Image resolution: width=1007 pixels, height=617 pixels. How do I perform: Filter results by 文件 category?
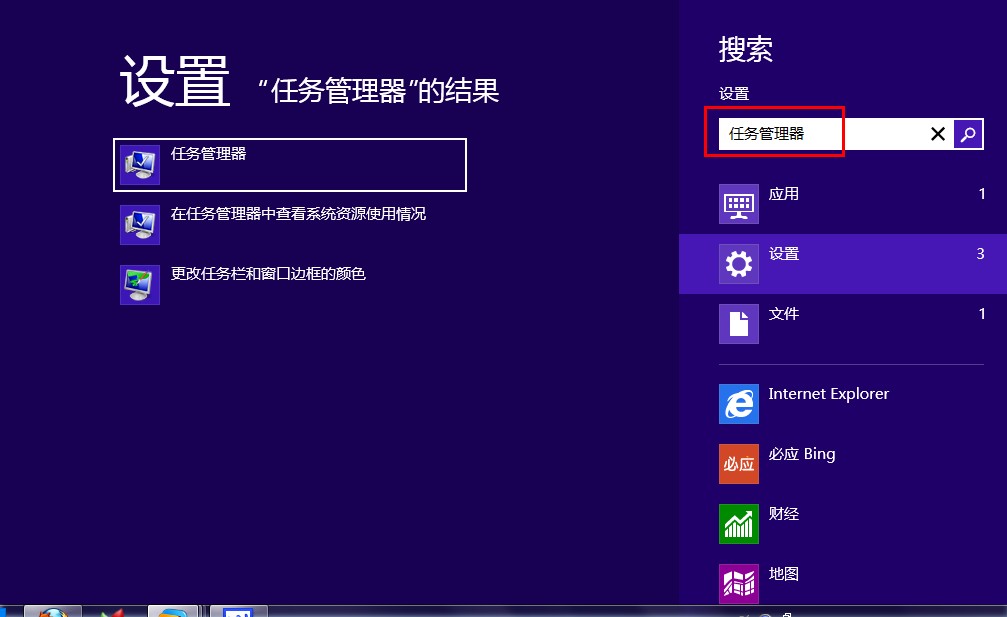point(784,314)
